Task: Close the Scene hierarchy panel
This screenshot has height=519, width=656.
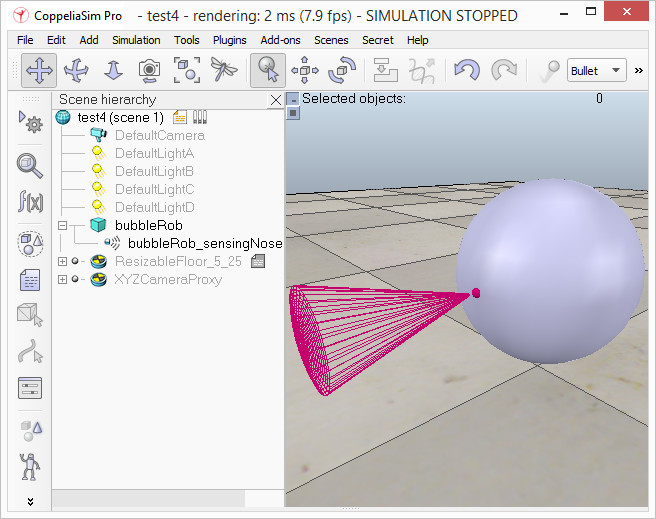Action: click(276, 100)
